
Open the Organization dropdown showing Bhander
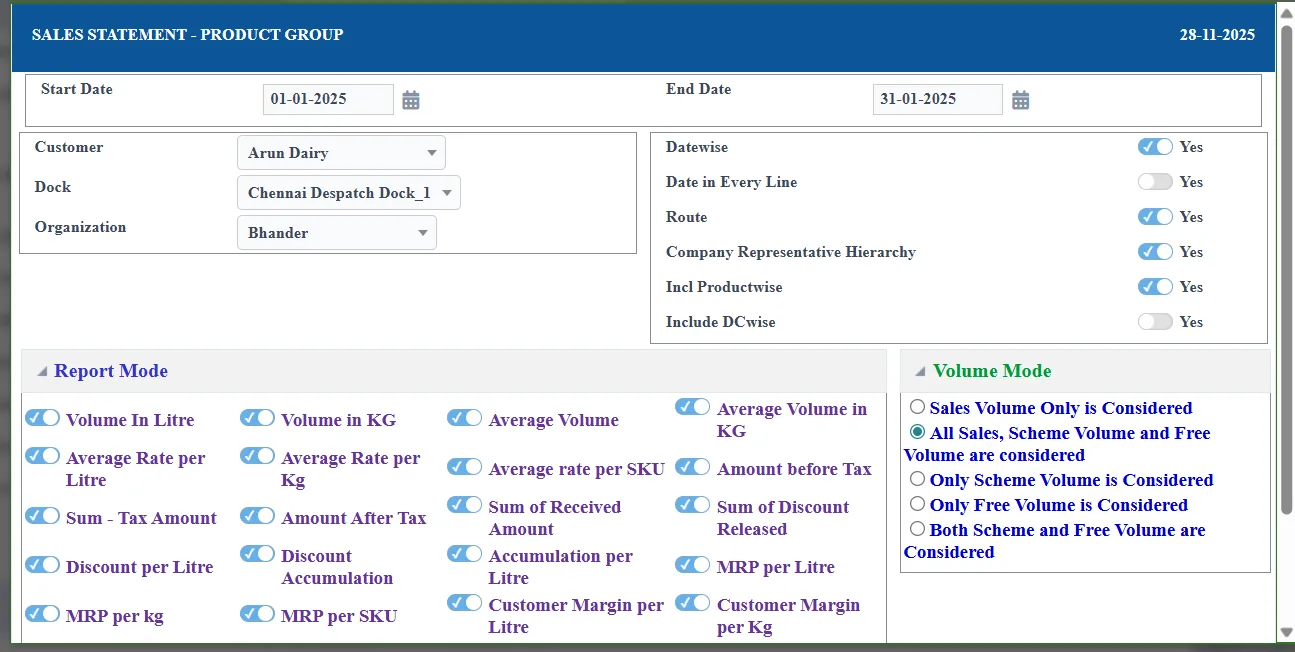click(337, 233)
